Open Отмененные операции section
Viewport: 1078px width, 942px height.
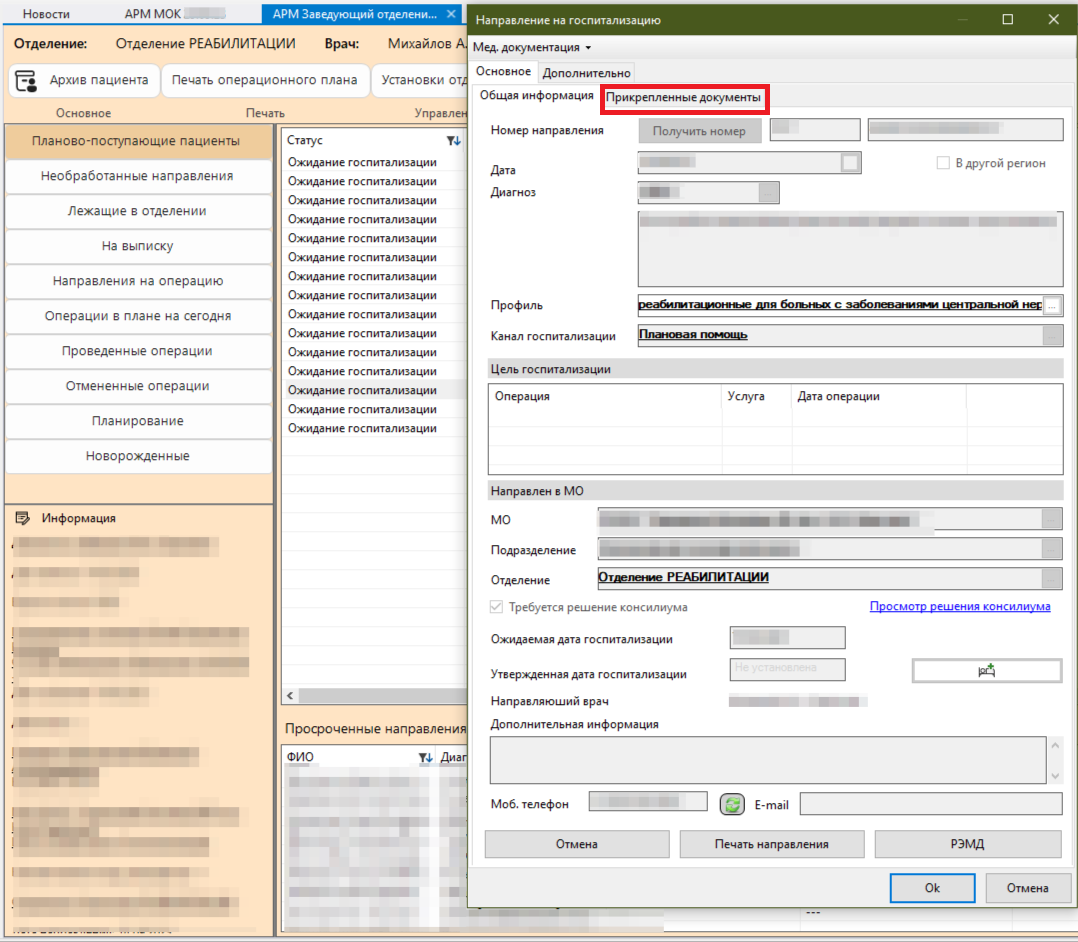pos(138,386)
